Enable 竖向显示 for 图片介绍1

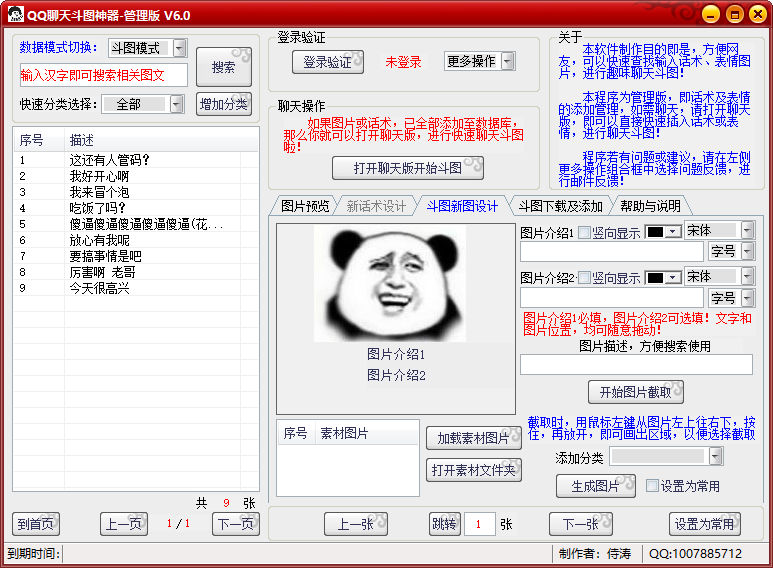[584, 233]
